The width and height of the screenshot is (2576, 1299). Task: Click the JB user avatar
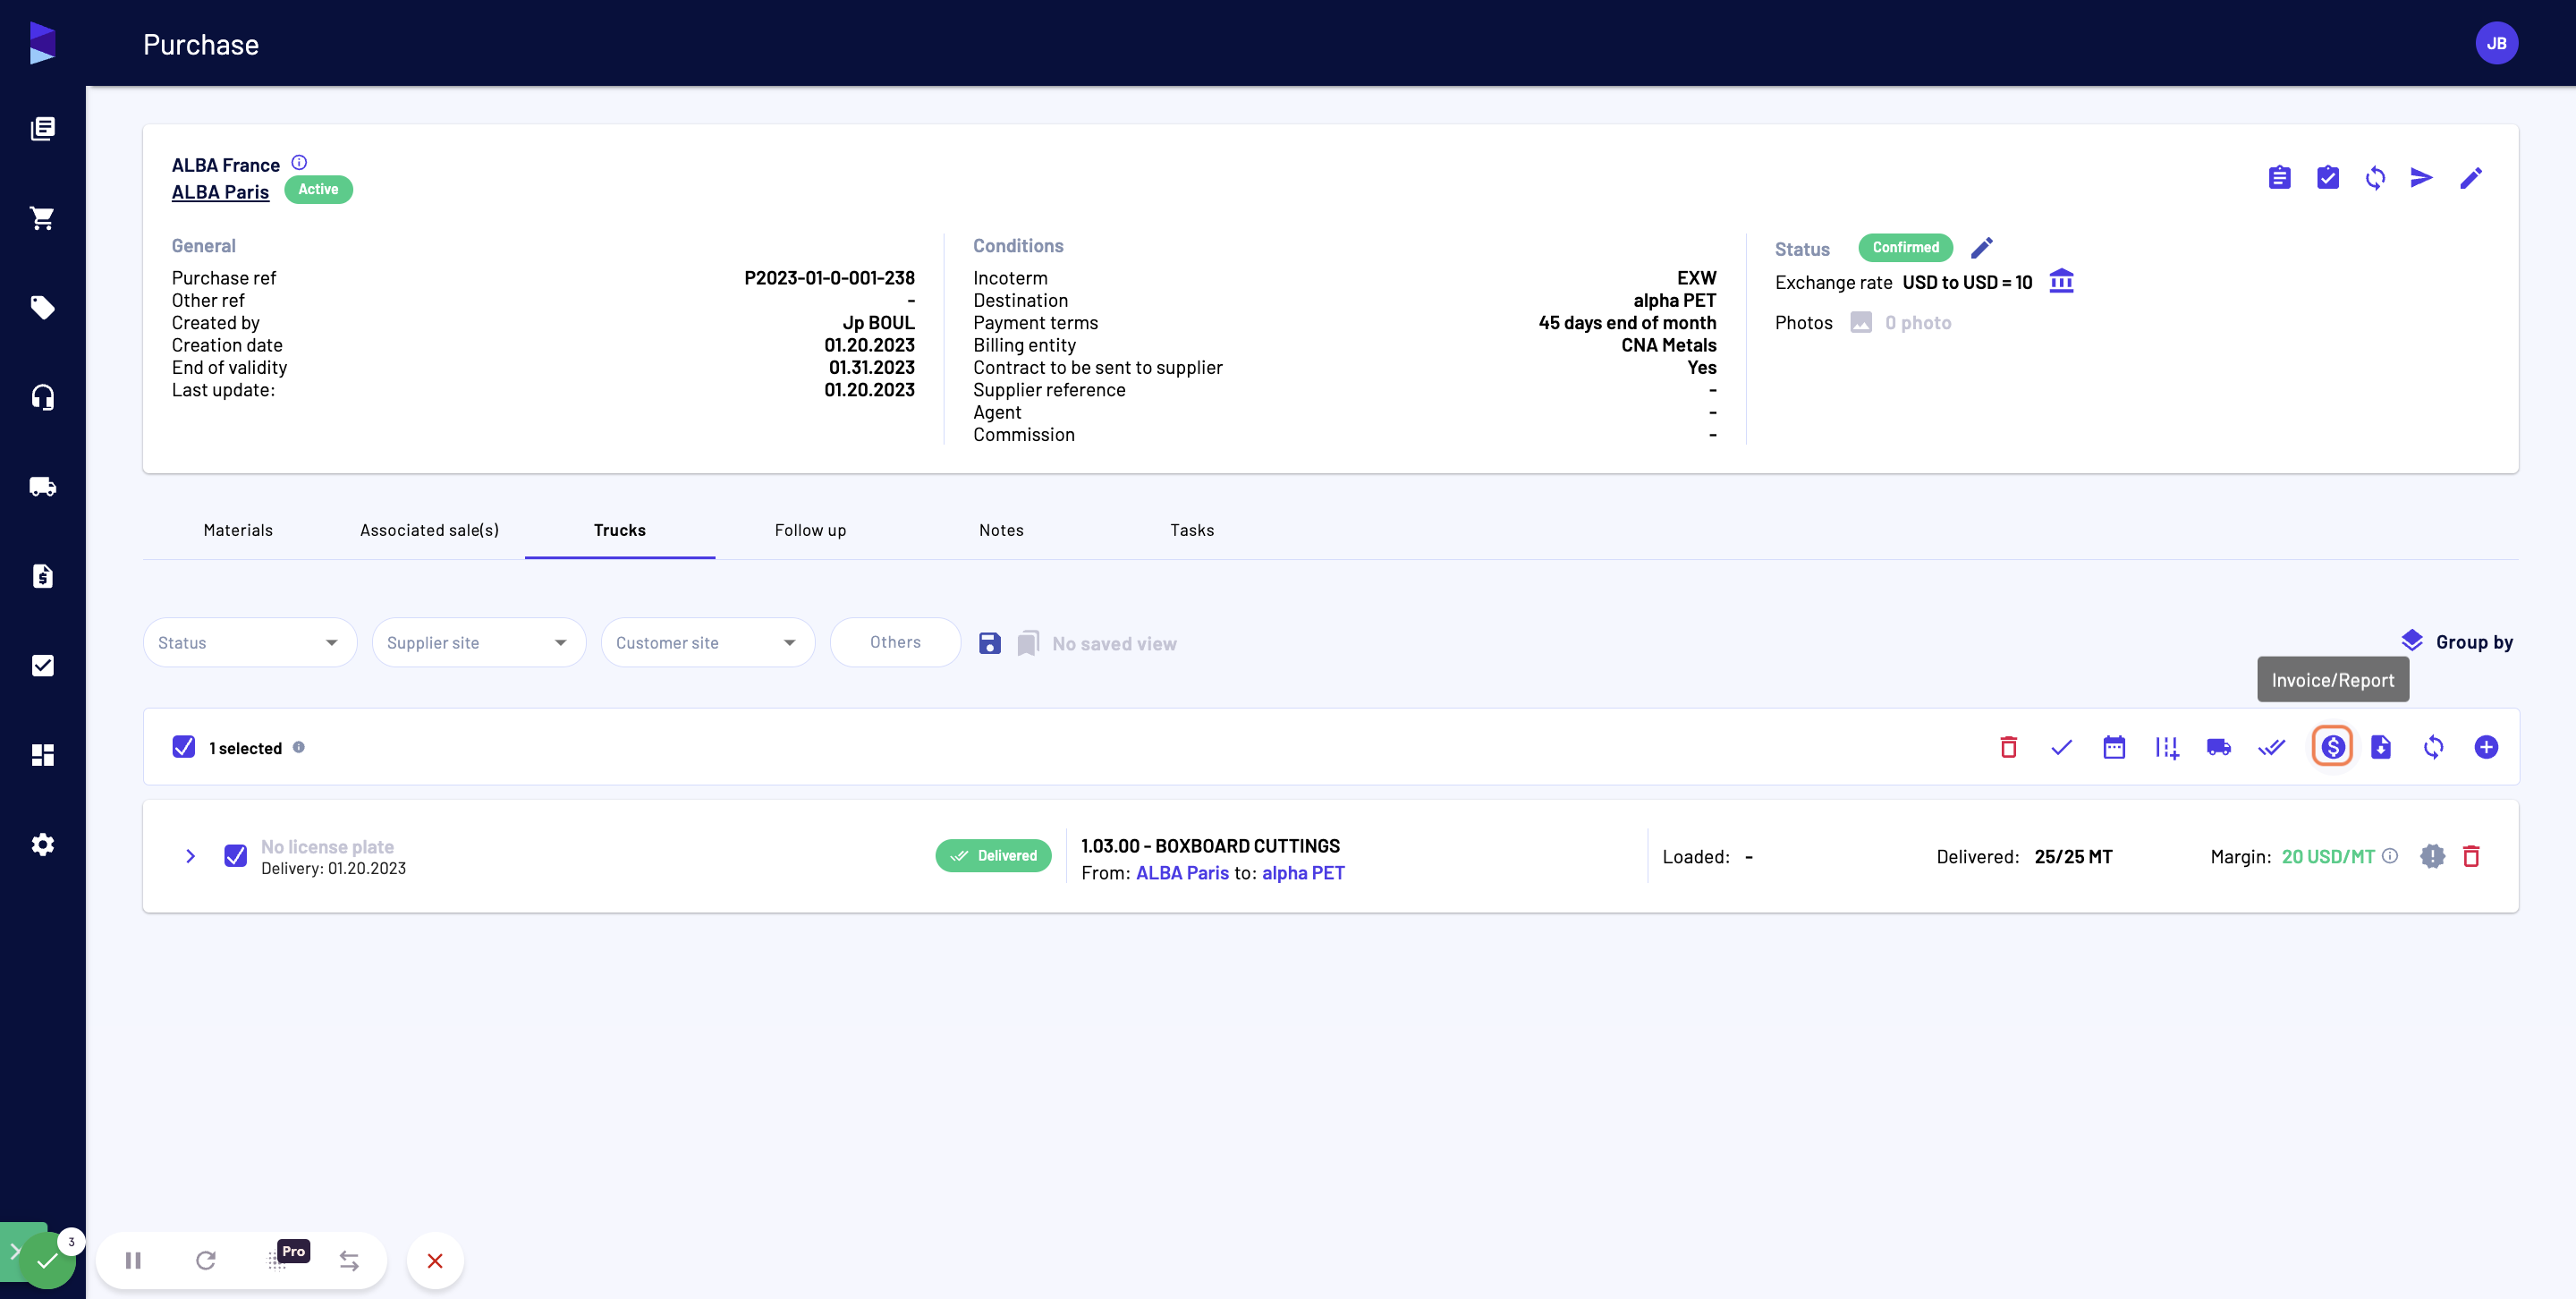click(2496, 43)
